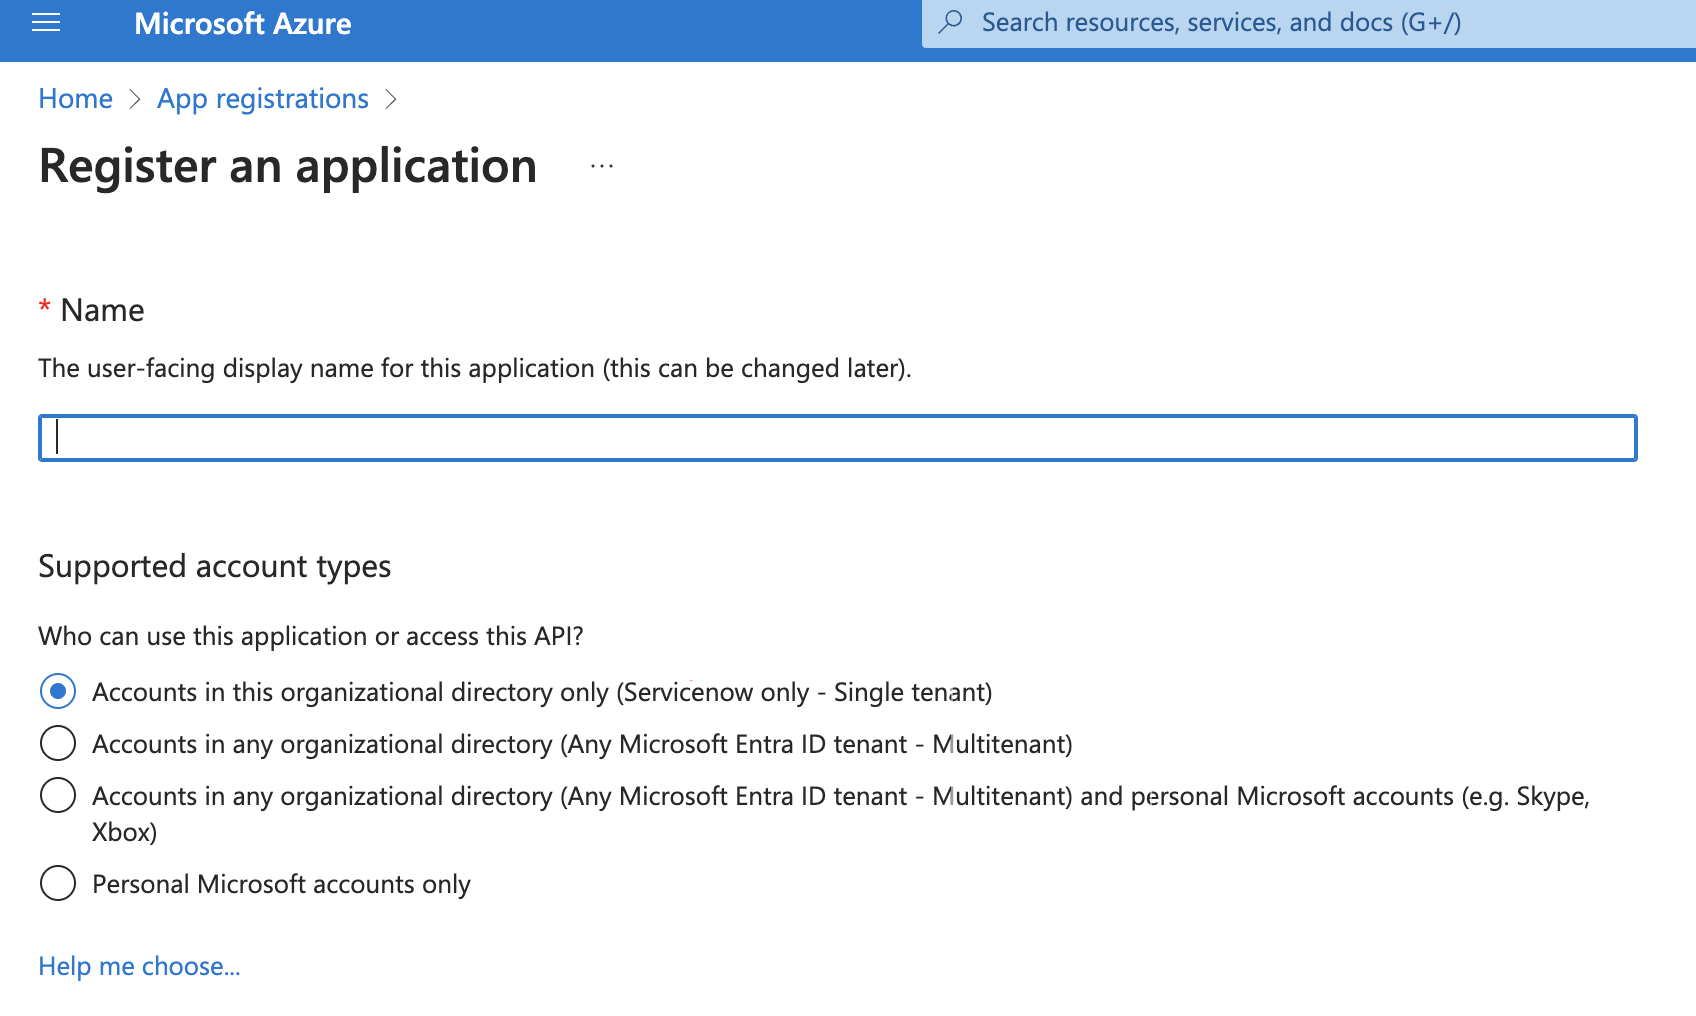Select Personal Microsoft accounts only option
The height and width of the screenshot is (1016, 1696).
[x=58, y=883]
